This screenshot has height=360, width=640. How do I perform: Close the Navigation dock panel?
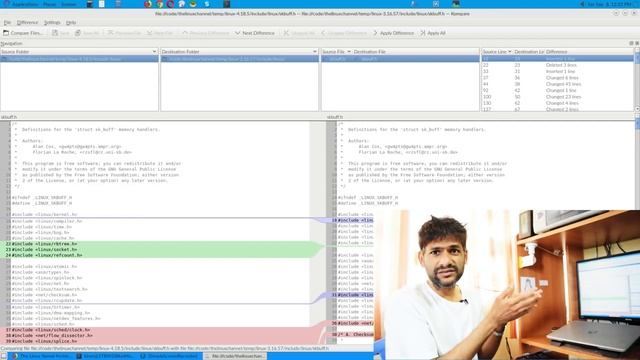point(637,43)
